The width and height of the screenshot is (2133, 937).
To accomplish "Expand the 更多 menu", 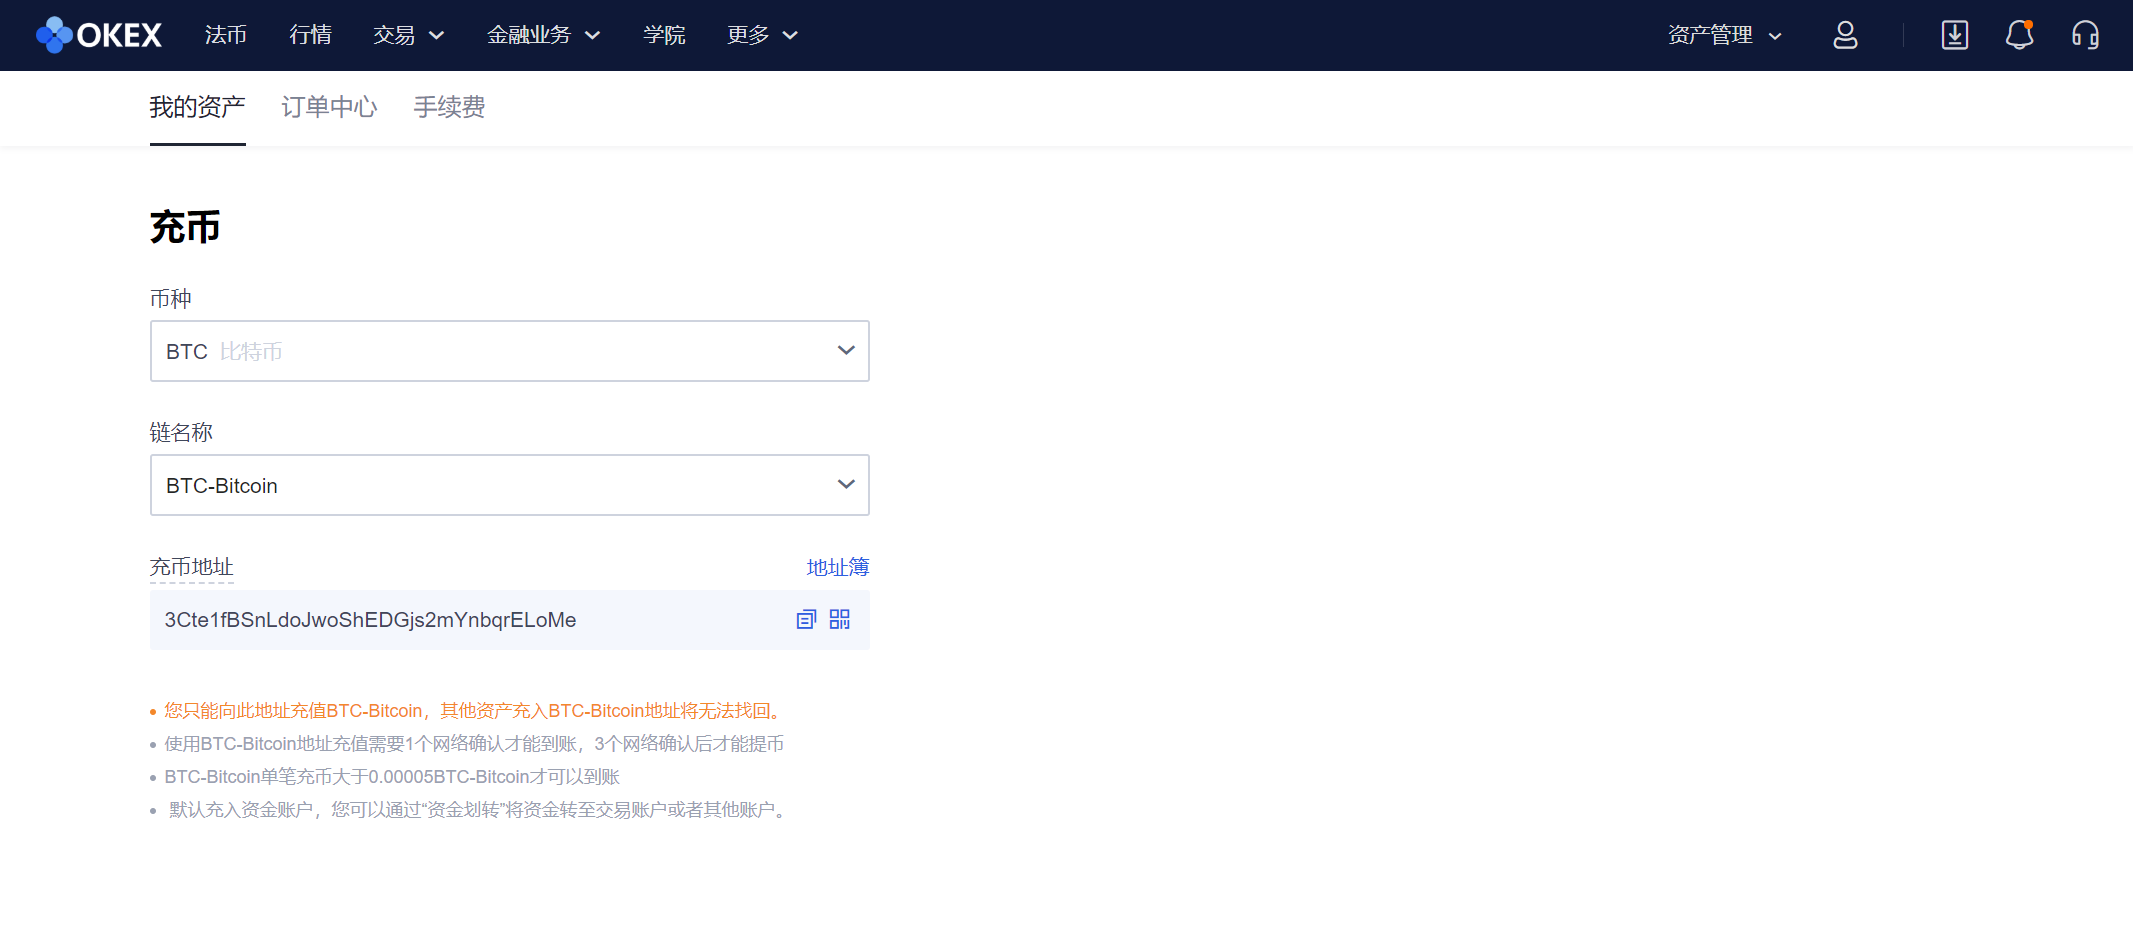I will click(762, 35).
